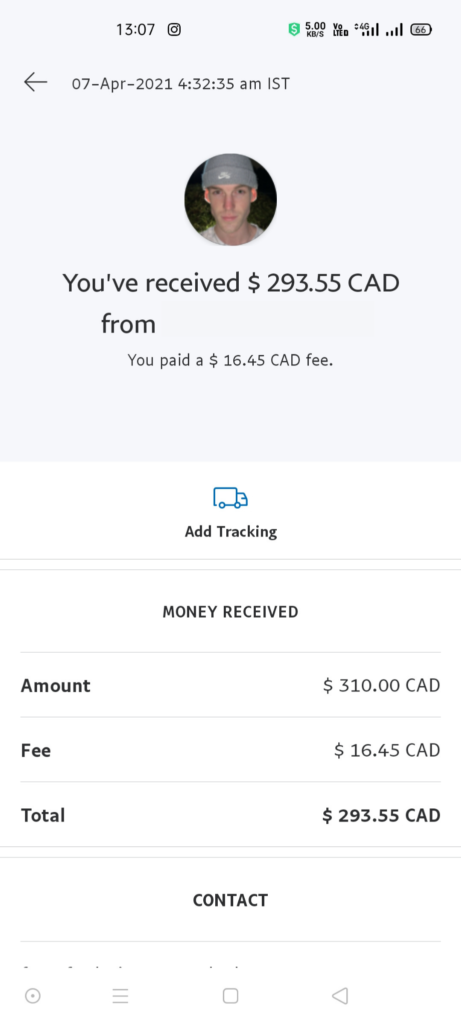This screenshot has width=461, height=1024.
Task: Select the Total $ 293.55 CAD row
Action: (x=230, y=814)
